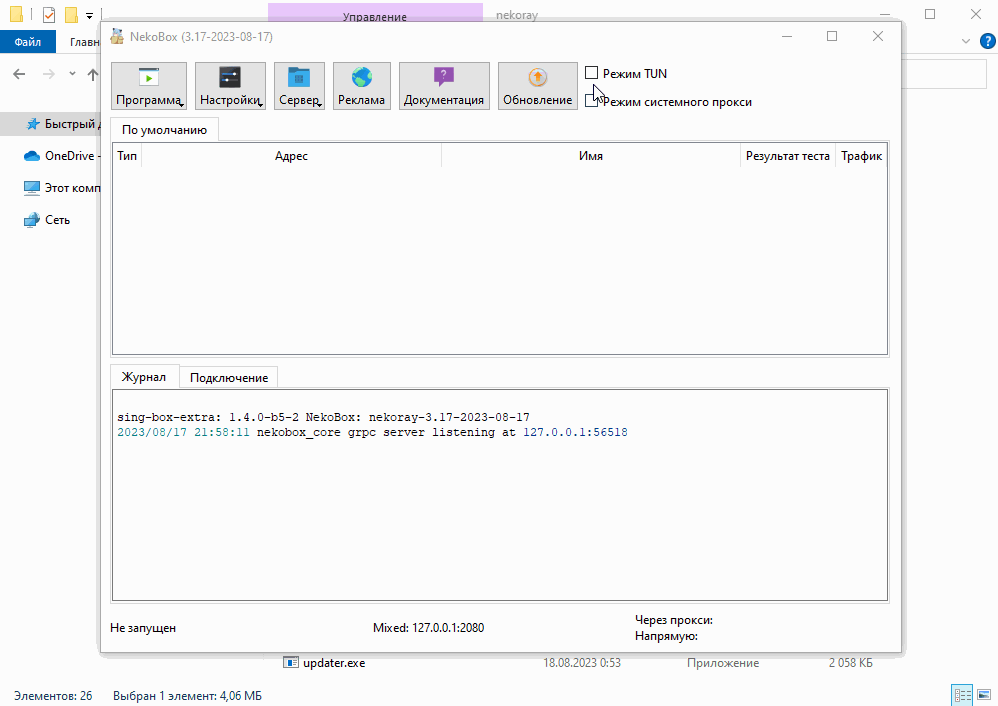Open the Файл tab in Explorer
This screenshot has width=998, height=706.
[x=28, y=42]
